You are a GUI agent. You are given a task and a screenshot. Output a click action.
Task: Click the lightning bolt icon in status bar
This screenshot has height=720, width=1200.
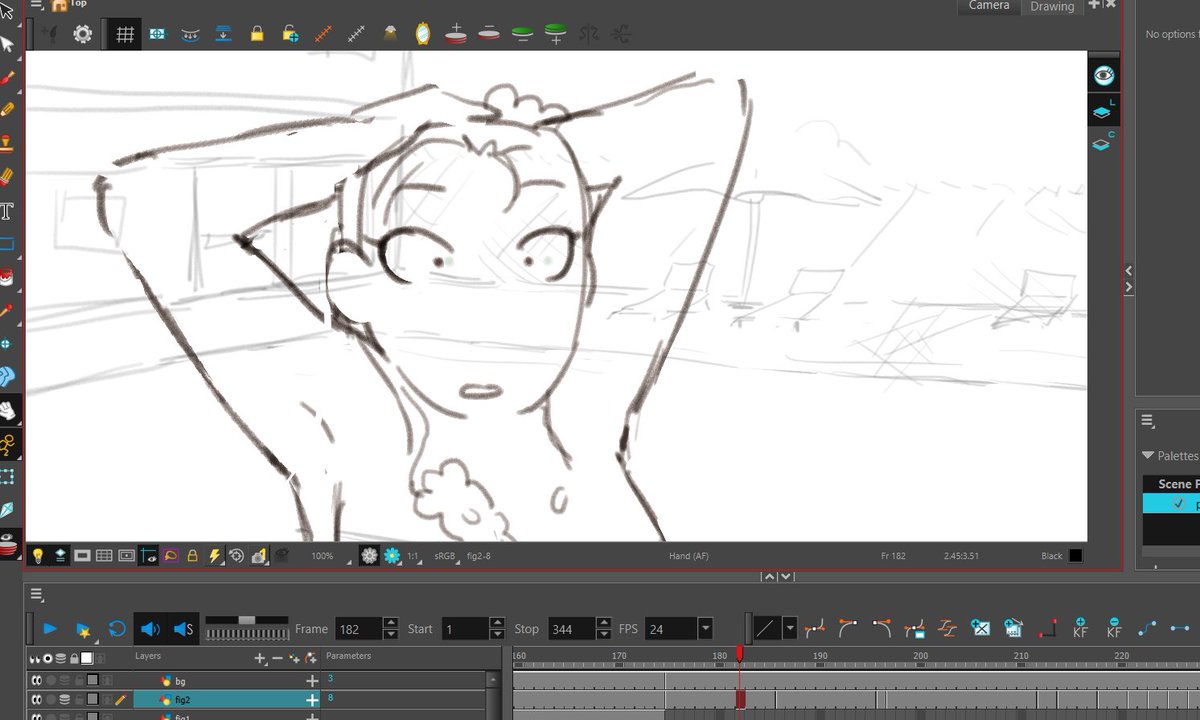(215, 556)
